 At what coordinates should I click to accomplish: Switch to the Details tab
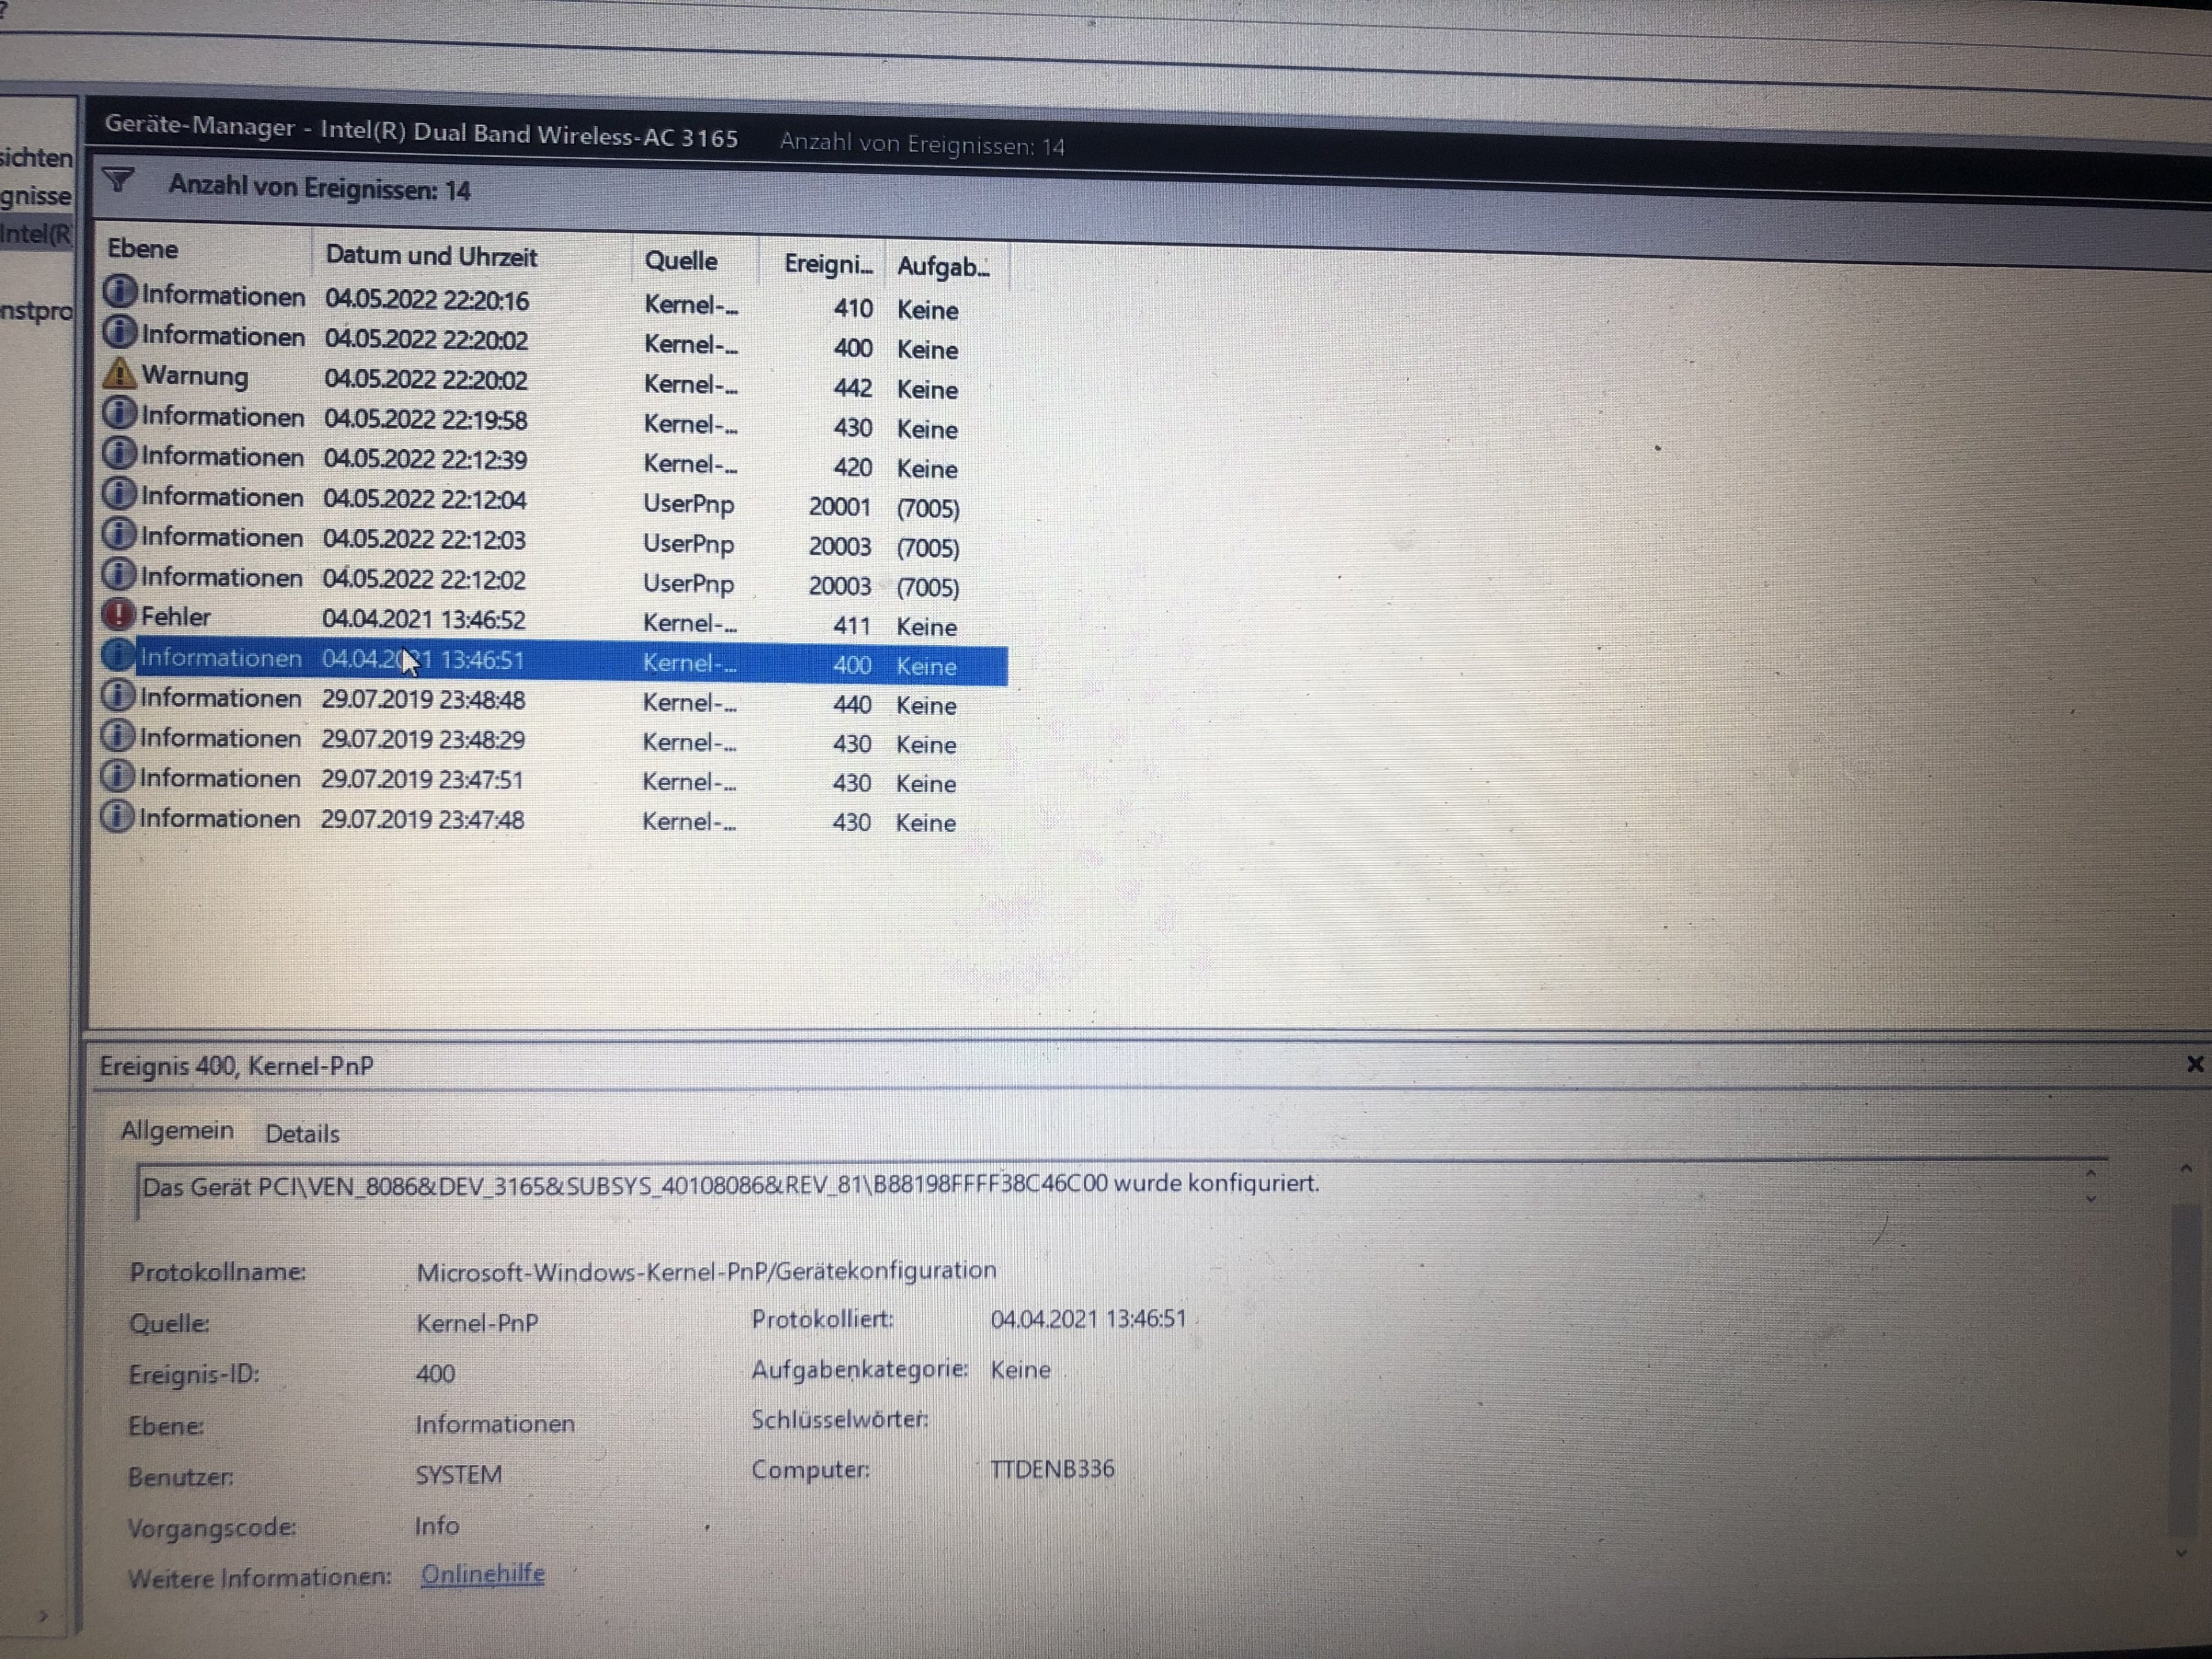[302, 1134]
